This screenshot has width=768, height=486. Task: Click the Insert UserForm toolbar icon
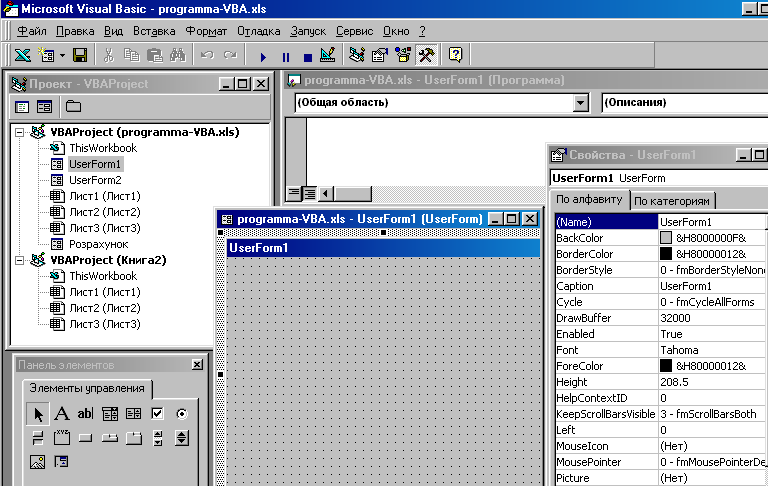click(47, 55)
